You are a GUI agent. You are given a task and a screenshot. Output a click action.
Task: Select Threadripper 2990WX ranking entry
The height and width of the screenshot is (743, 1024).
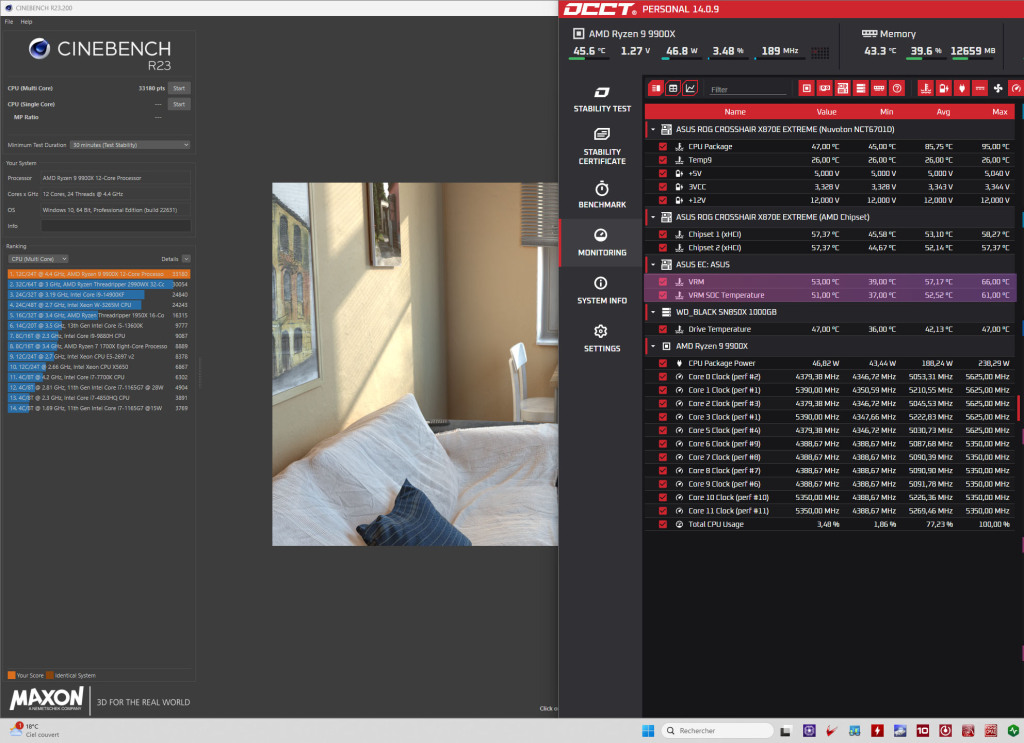coord(99,284)
